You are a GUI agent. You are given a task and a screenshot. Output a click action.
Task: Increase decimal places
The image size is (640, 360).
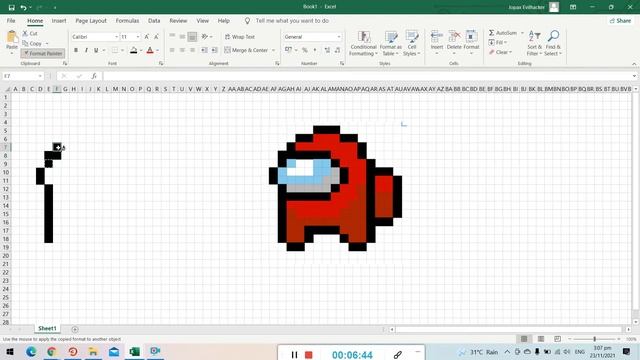pos(327,50)
